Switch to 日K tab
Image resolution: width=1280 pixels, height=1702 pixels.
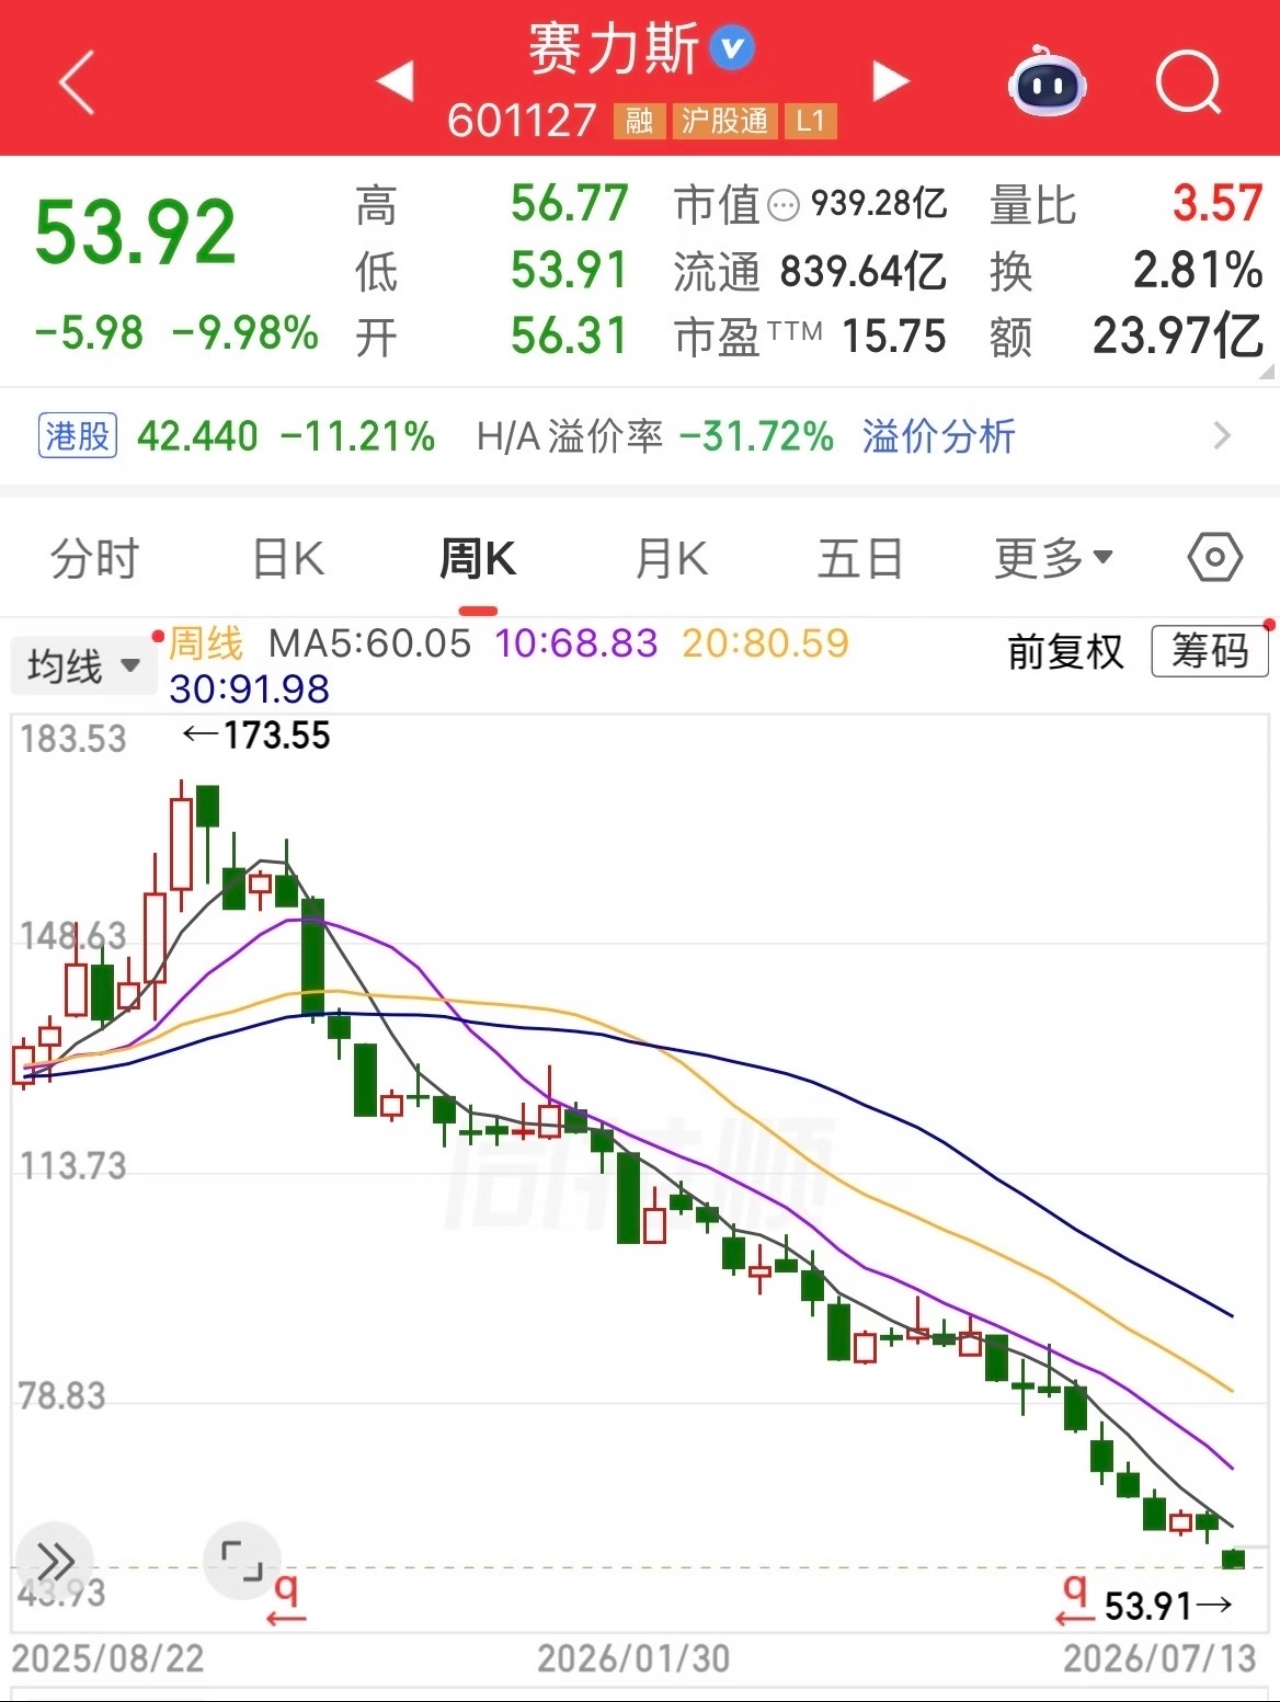click(x=288, y=557)
